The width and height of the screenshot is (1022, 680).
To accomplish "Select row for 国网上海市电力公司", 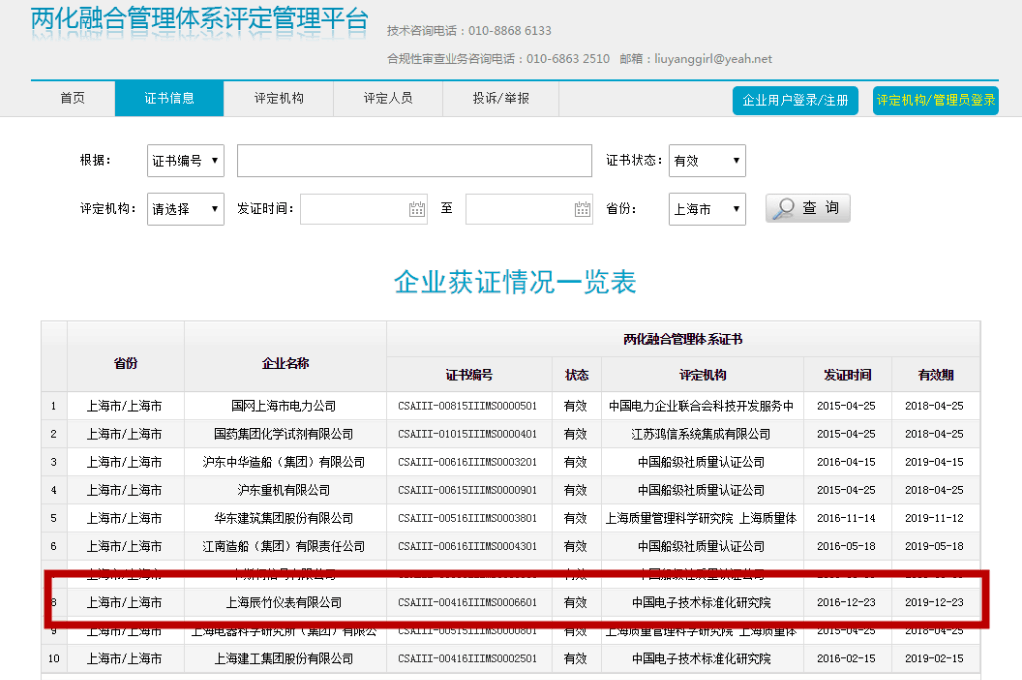I will [283, 406].
